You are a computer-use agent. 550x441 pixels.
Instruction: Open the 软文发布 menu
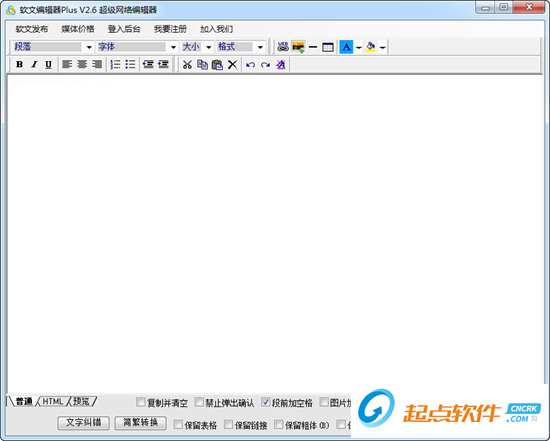[32, 29]
